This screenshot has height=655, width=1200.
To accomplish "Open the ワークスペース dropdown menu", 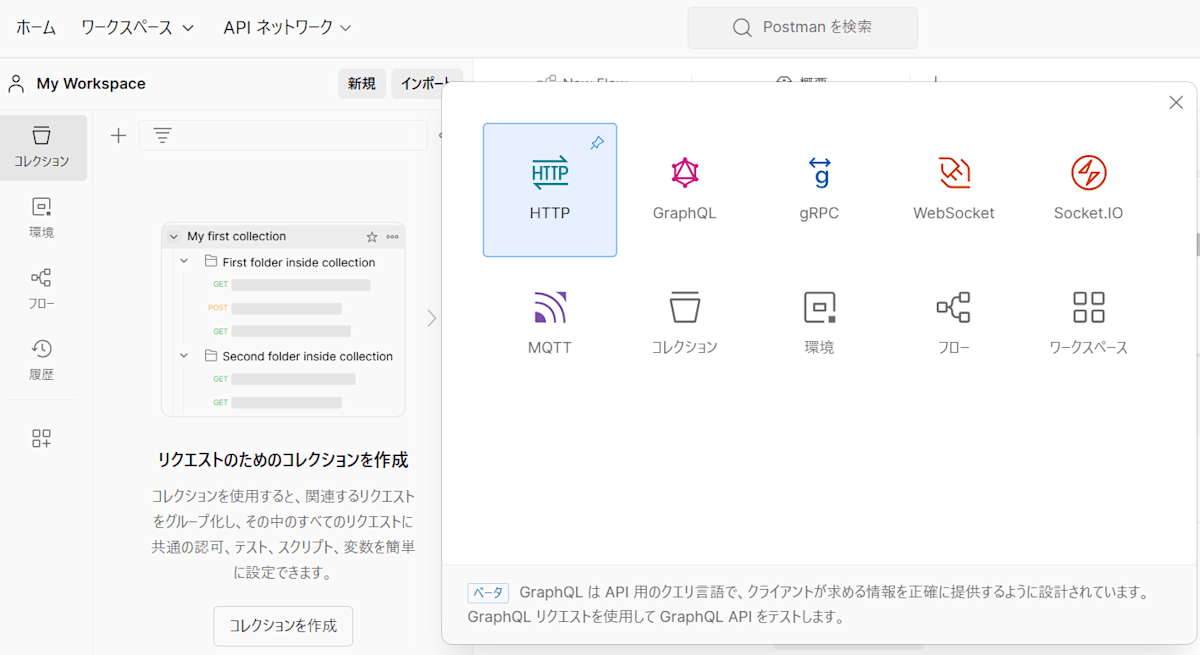I will [x=137, y=28].
